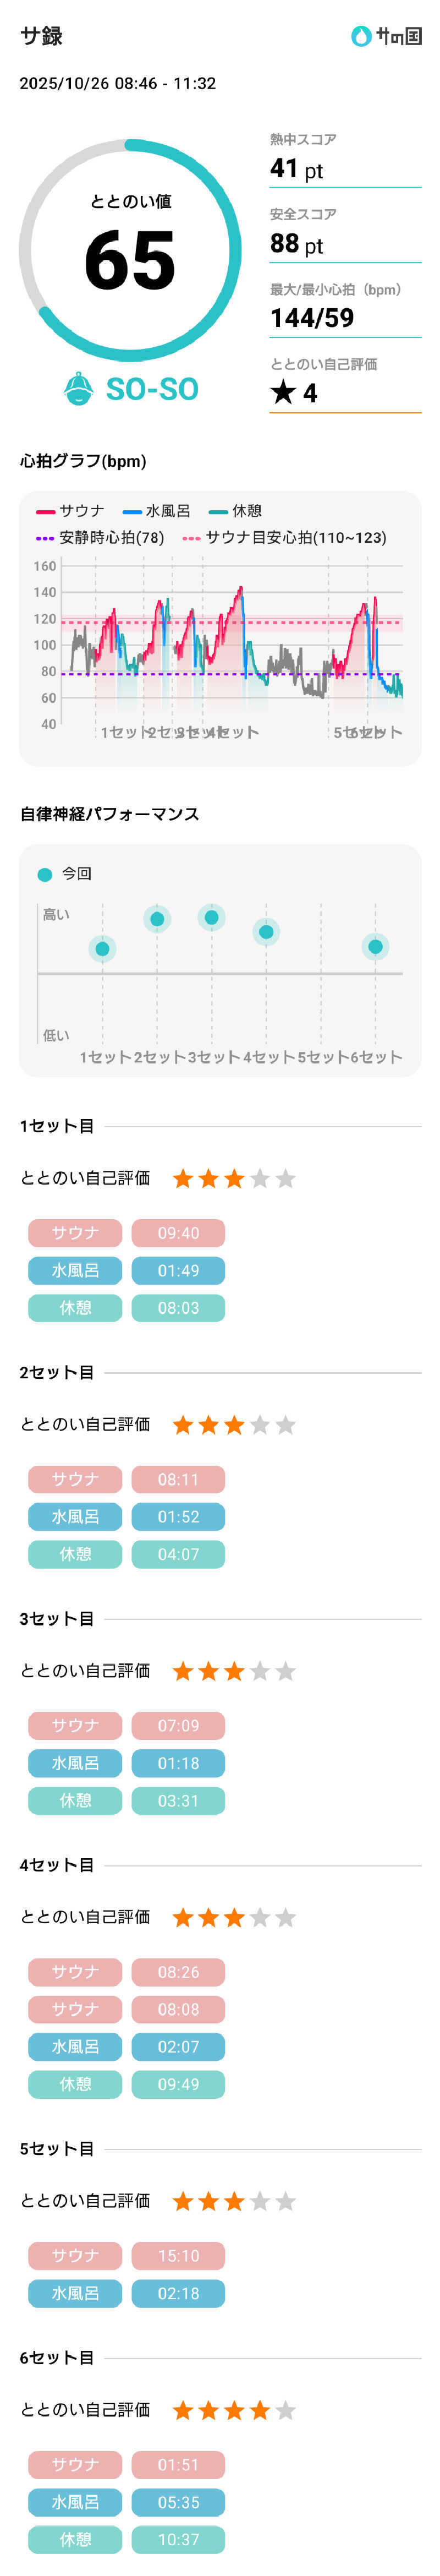Tap the 10:37 rest time badge
This screenshot has width=440, height=2576.
(x=178, y=2539)
